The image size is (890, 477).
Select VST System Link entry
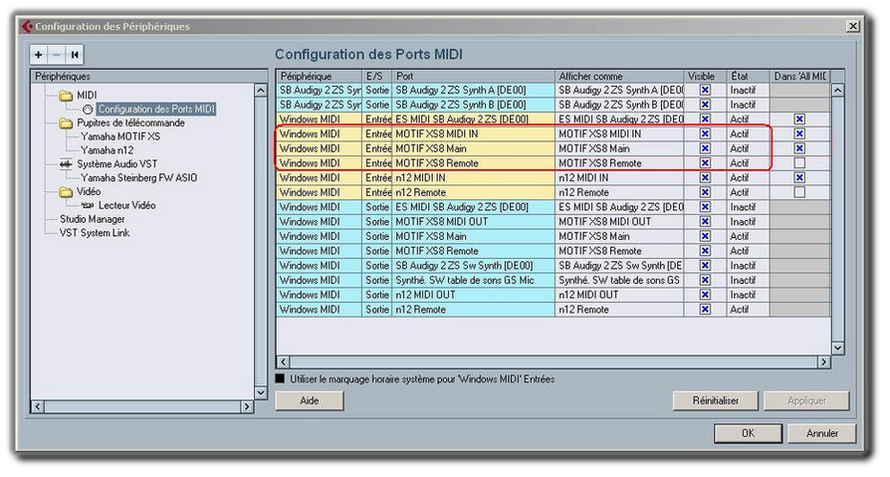click(94, 233)
